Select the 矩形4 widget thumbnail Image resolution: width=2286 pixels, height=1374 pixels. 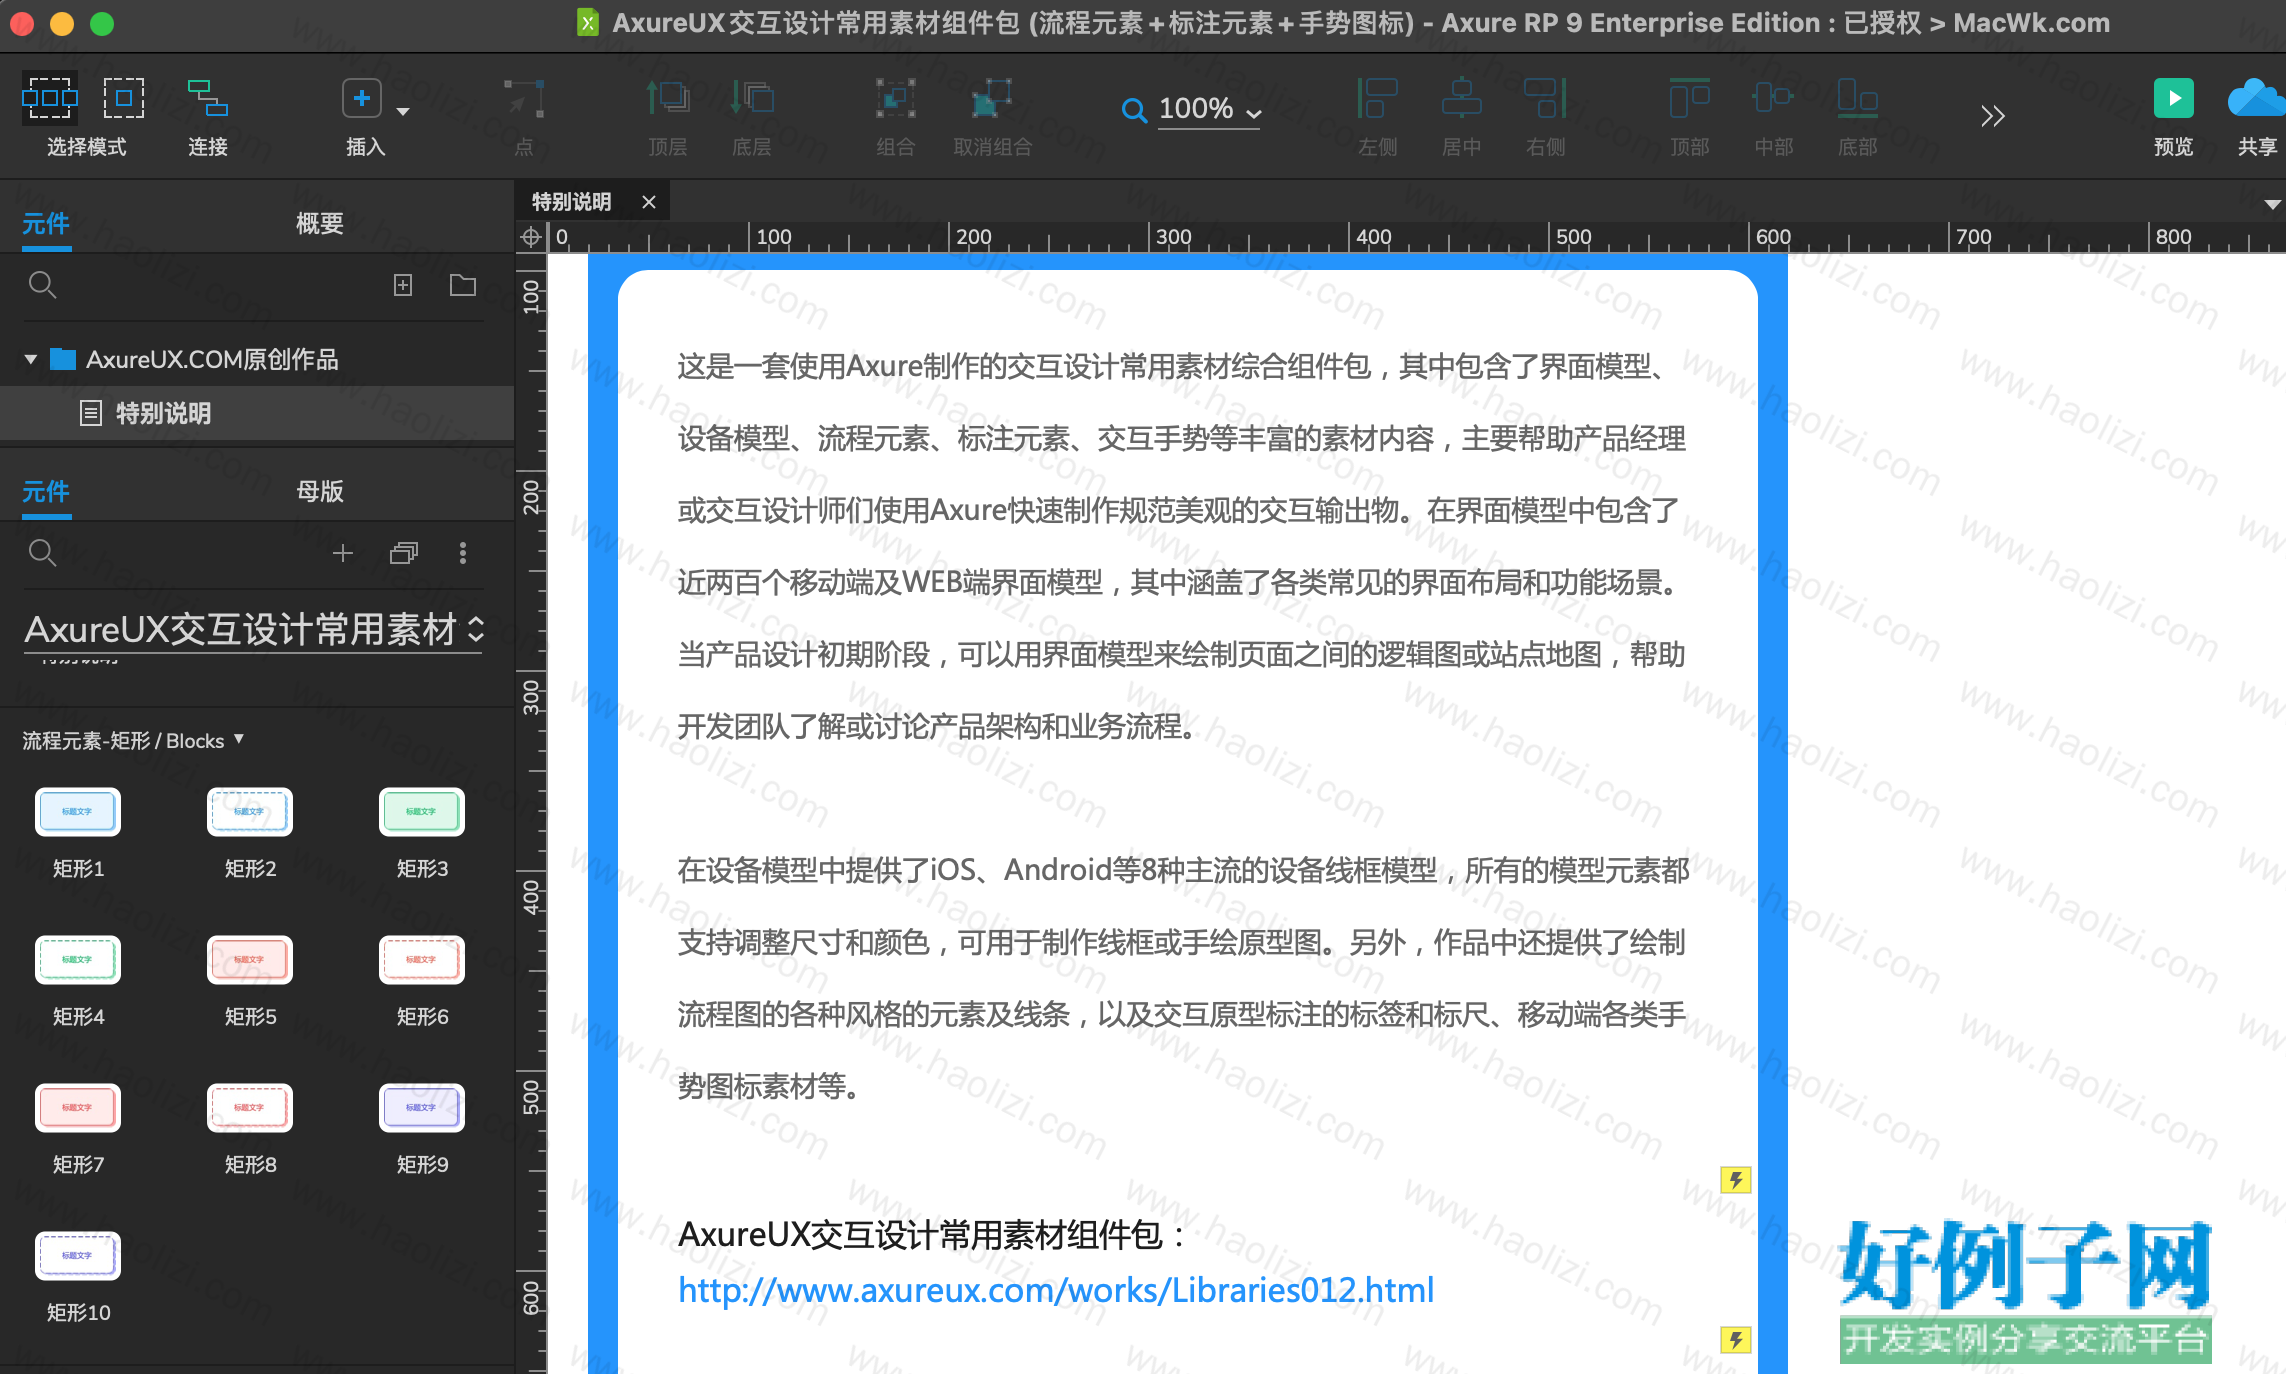pyautogui.click(x=78, y=960)
